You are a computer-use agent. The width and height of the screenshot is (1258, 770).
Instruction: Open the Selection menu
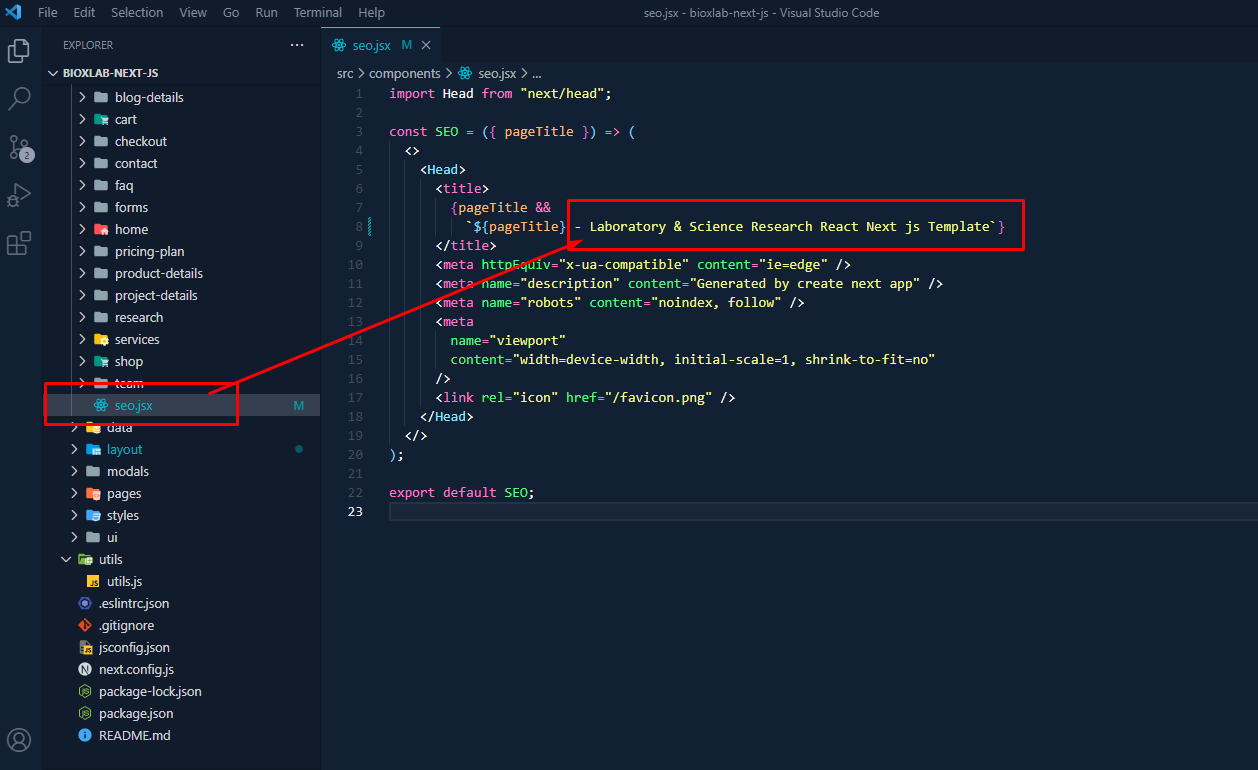point(137,12)
